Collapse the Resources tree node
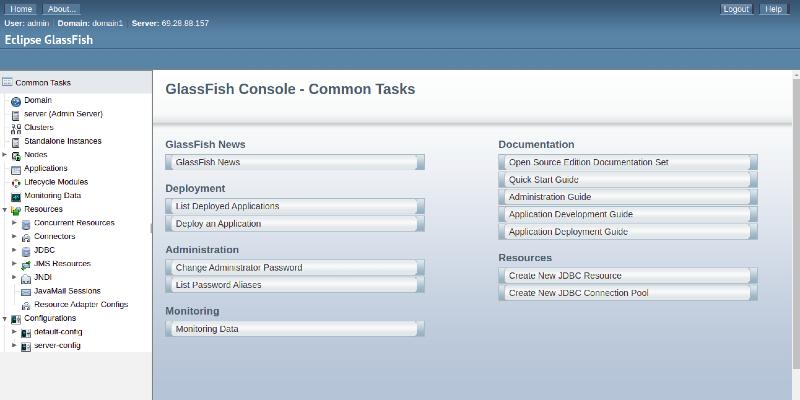This screenshot has width=800, height=400. pyautogui.click(x=5, y=210)
